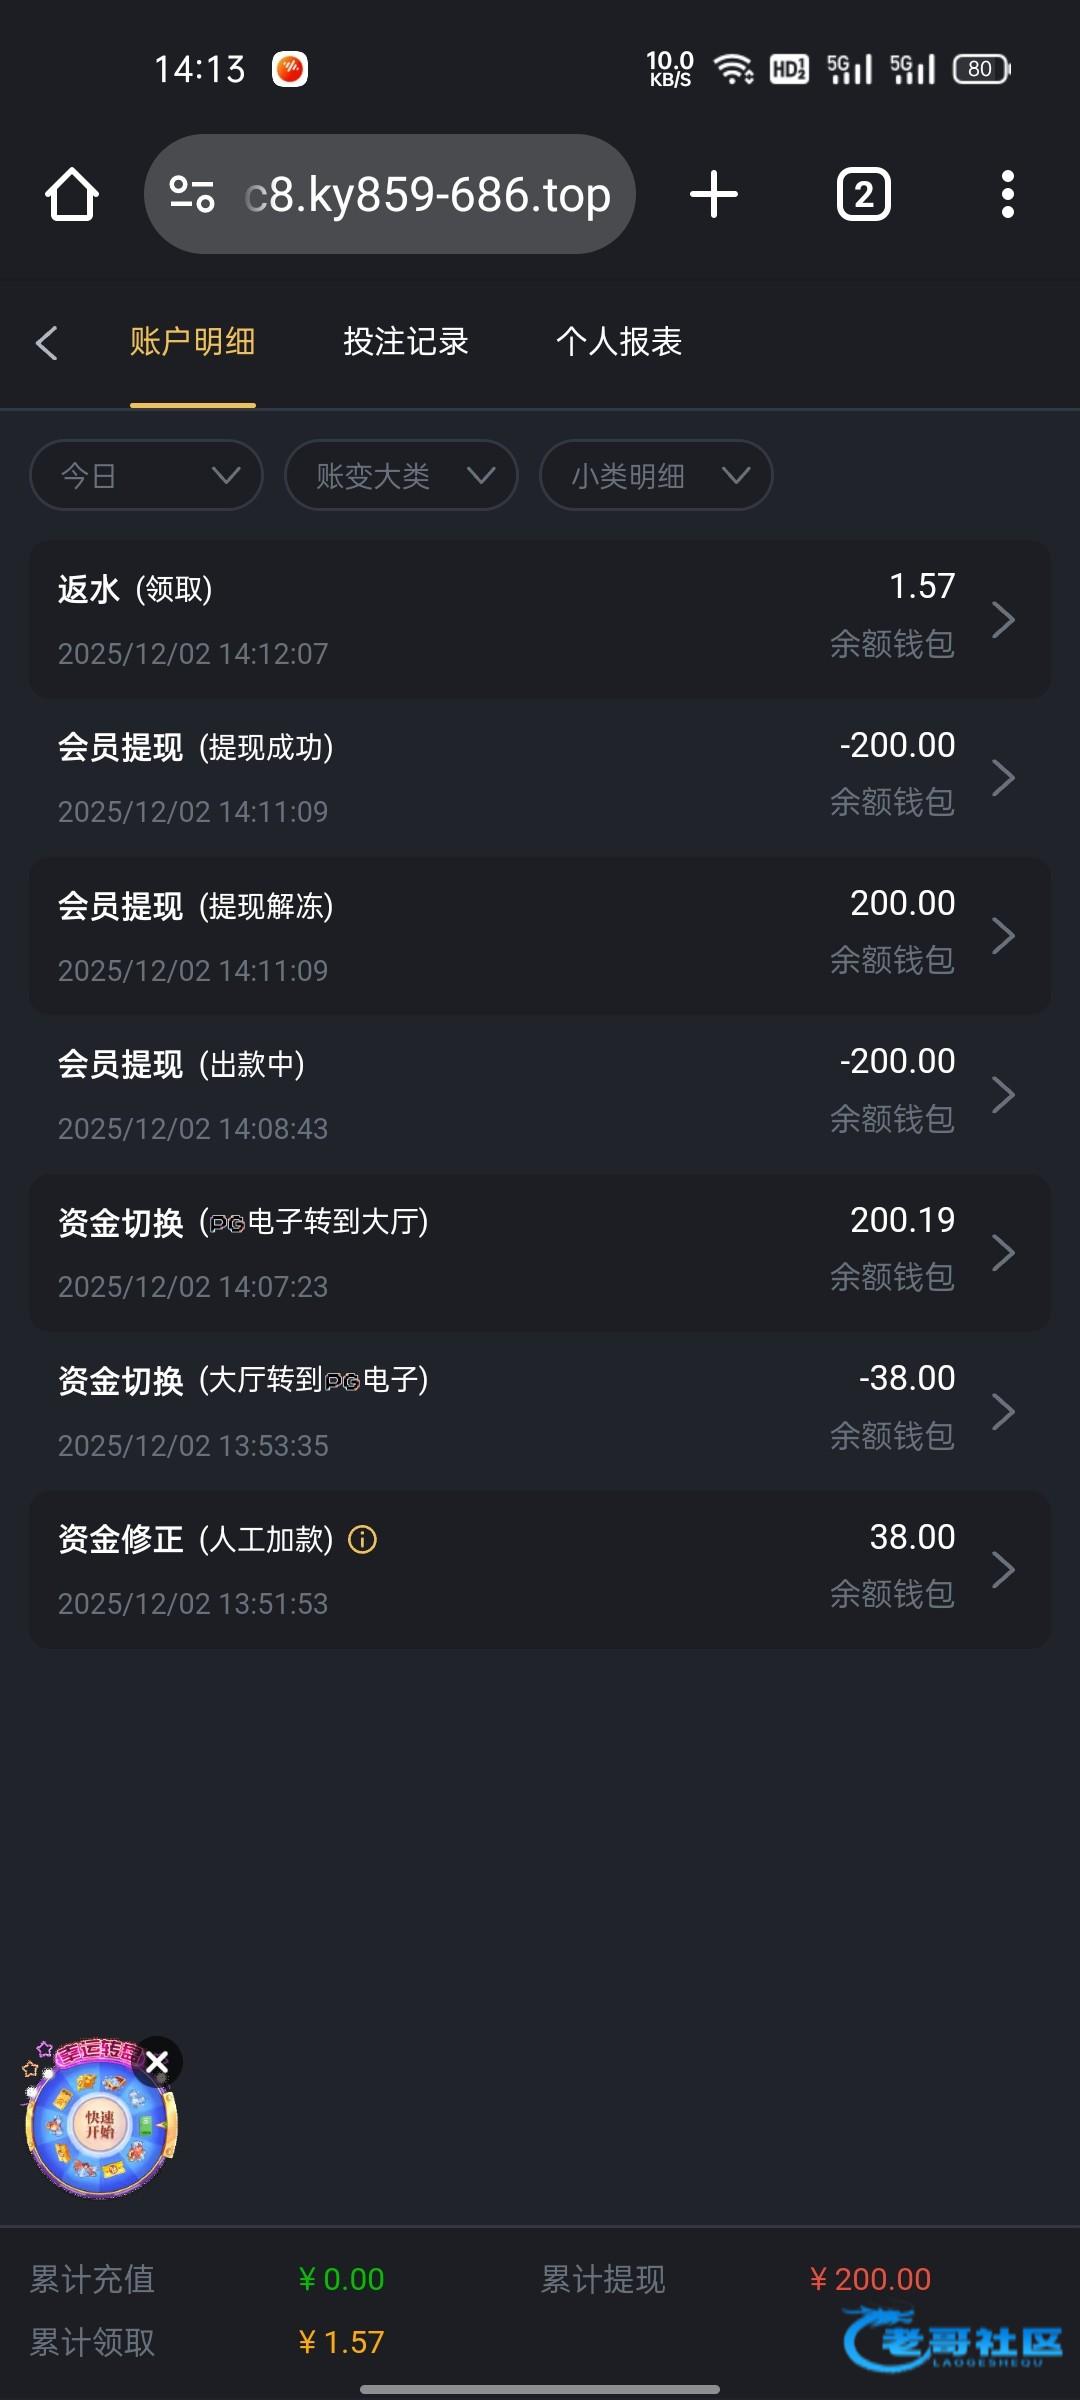Open the browser three-dot menu

pos(1007,194)
